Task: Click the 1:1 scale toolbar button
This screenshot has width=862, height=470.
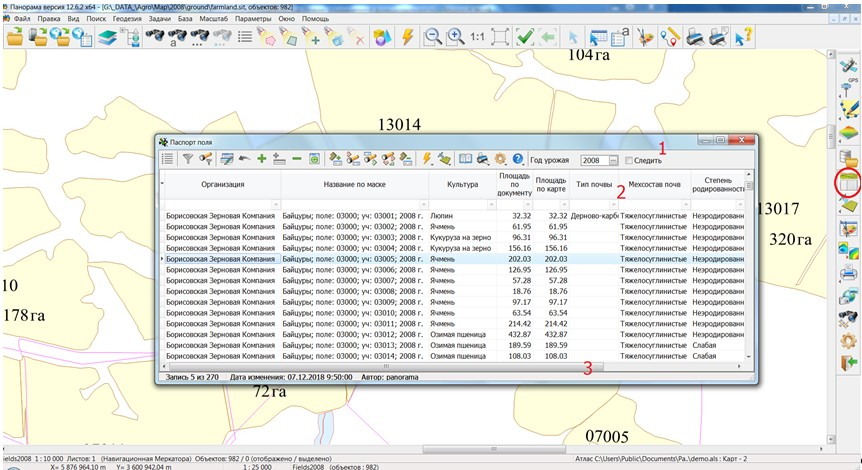Action: click(x=478, y=37)
